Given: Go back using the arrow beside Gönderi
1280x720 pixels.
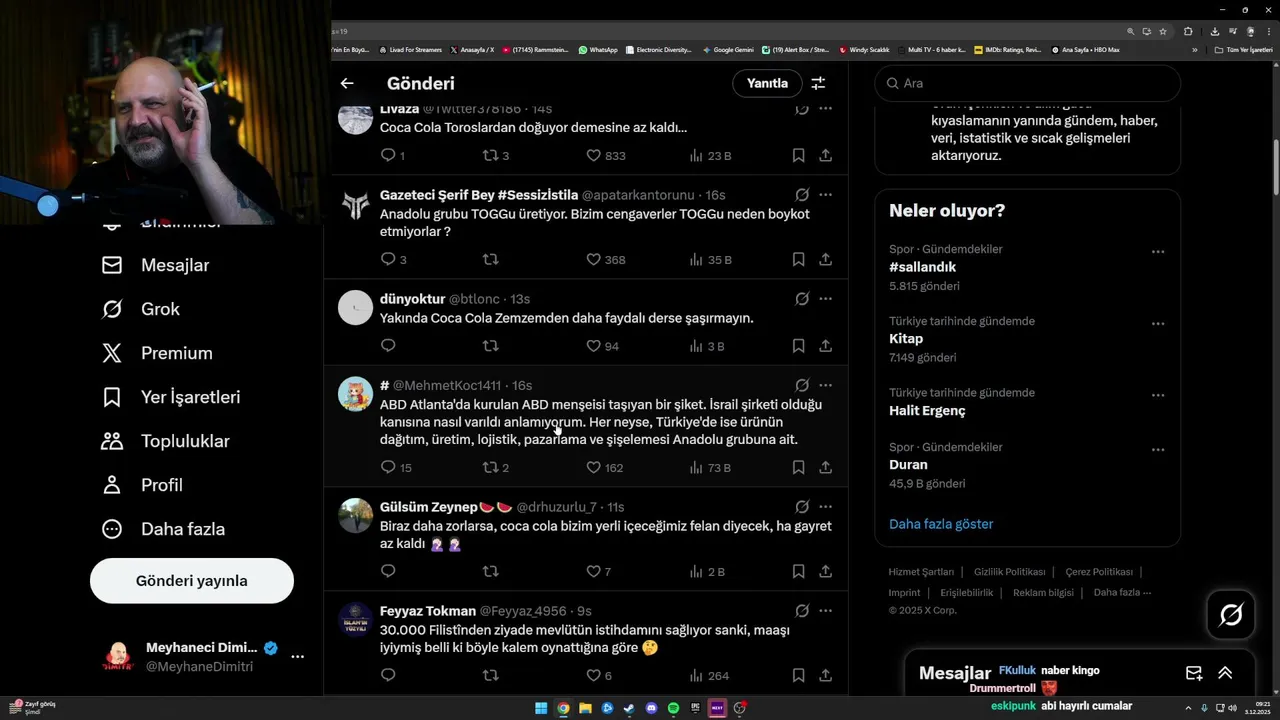Looking at the screenshot, I should (x=347, y=83).
